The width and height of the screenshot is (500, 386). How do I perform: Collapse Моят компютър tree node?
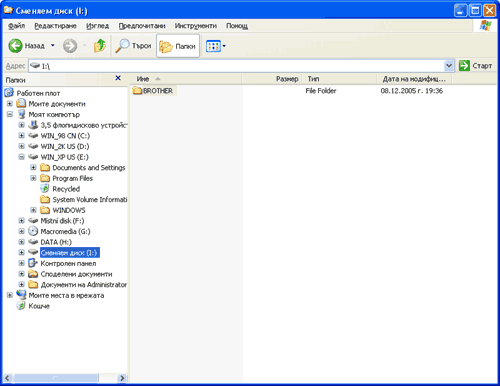(10, 114)
